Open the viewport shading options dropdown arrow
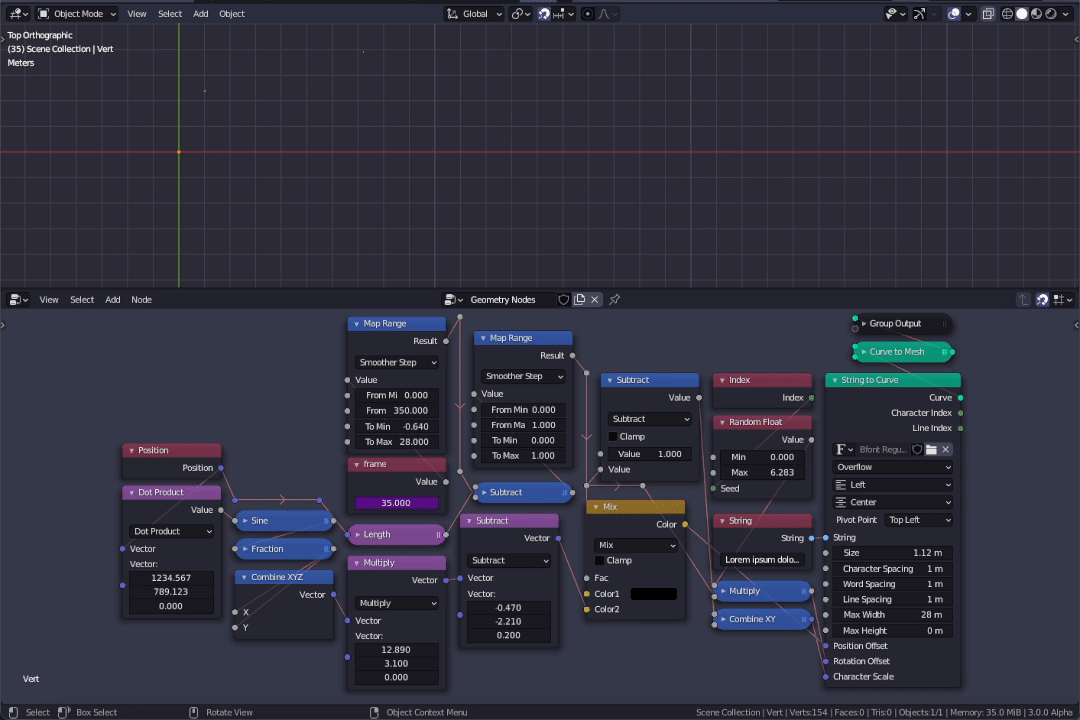This screenshot has width=1080, height=720. (x=1066, y=14)
